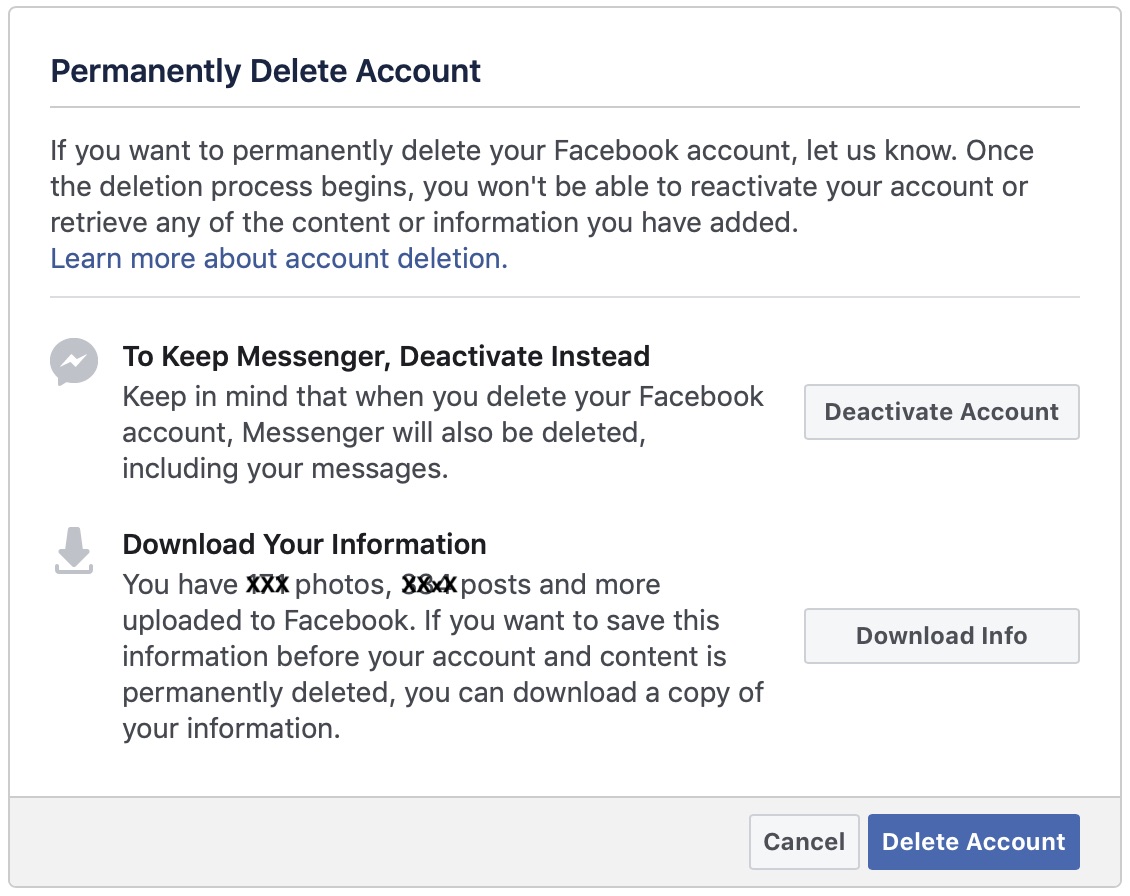The width and height of the screenshot is (1130, 896).
Task: Click the Download Info button
Action: (x=940, y=636)
